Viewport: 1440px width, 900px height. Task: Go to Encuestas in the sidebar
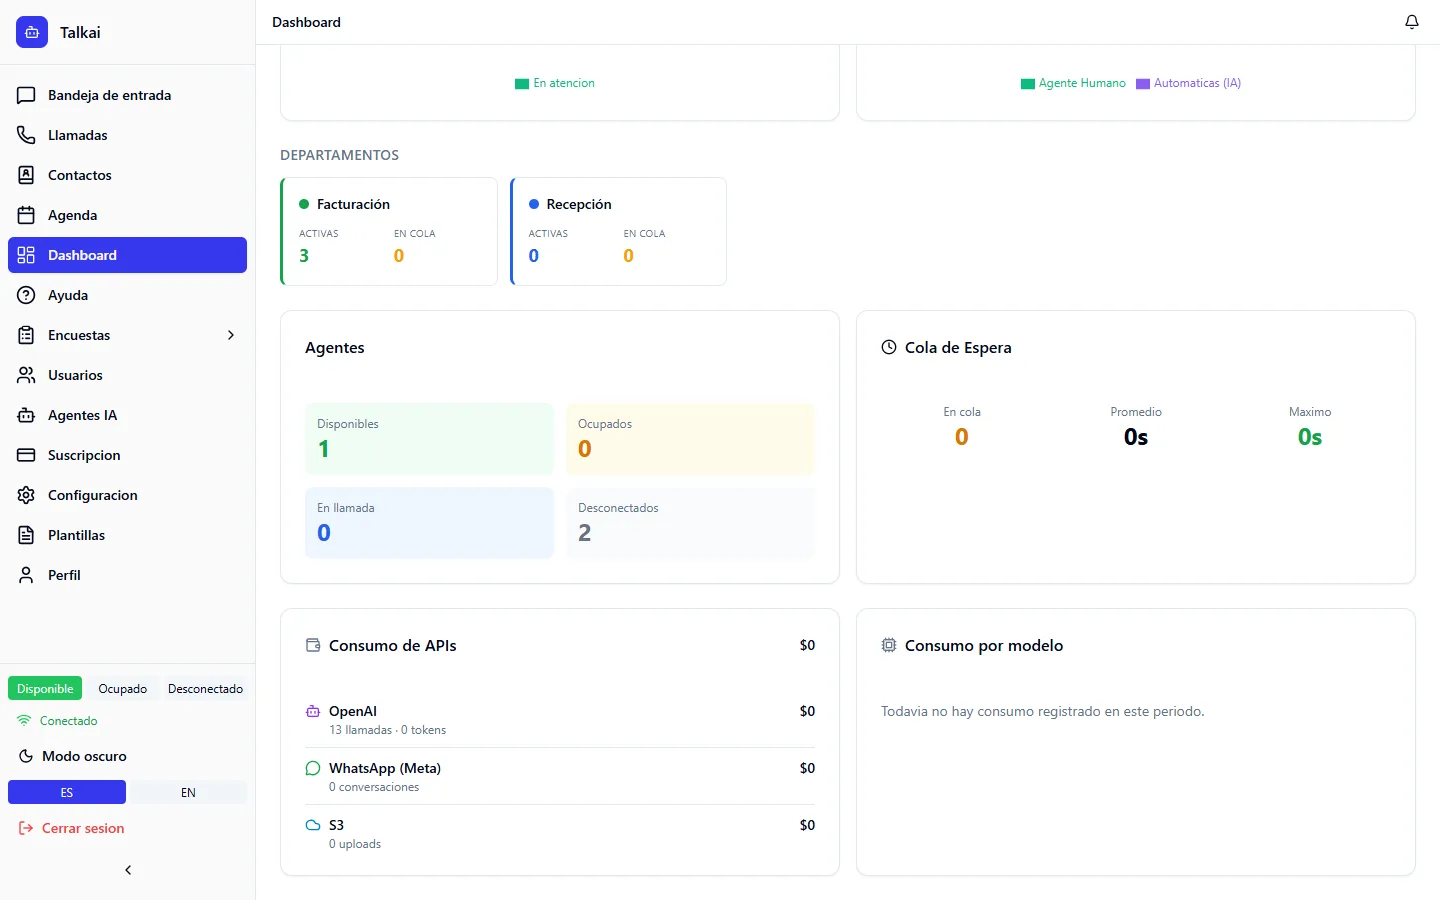coord(127,335)
